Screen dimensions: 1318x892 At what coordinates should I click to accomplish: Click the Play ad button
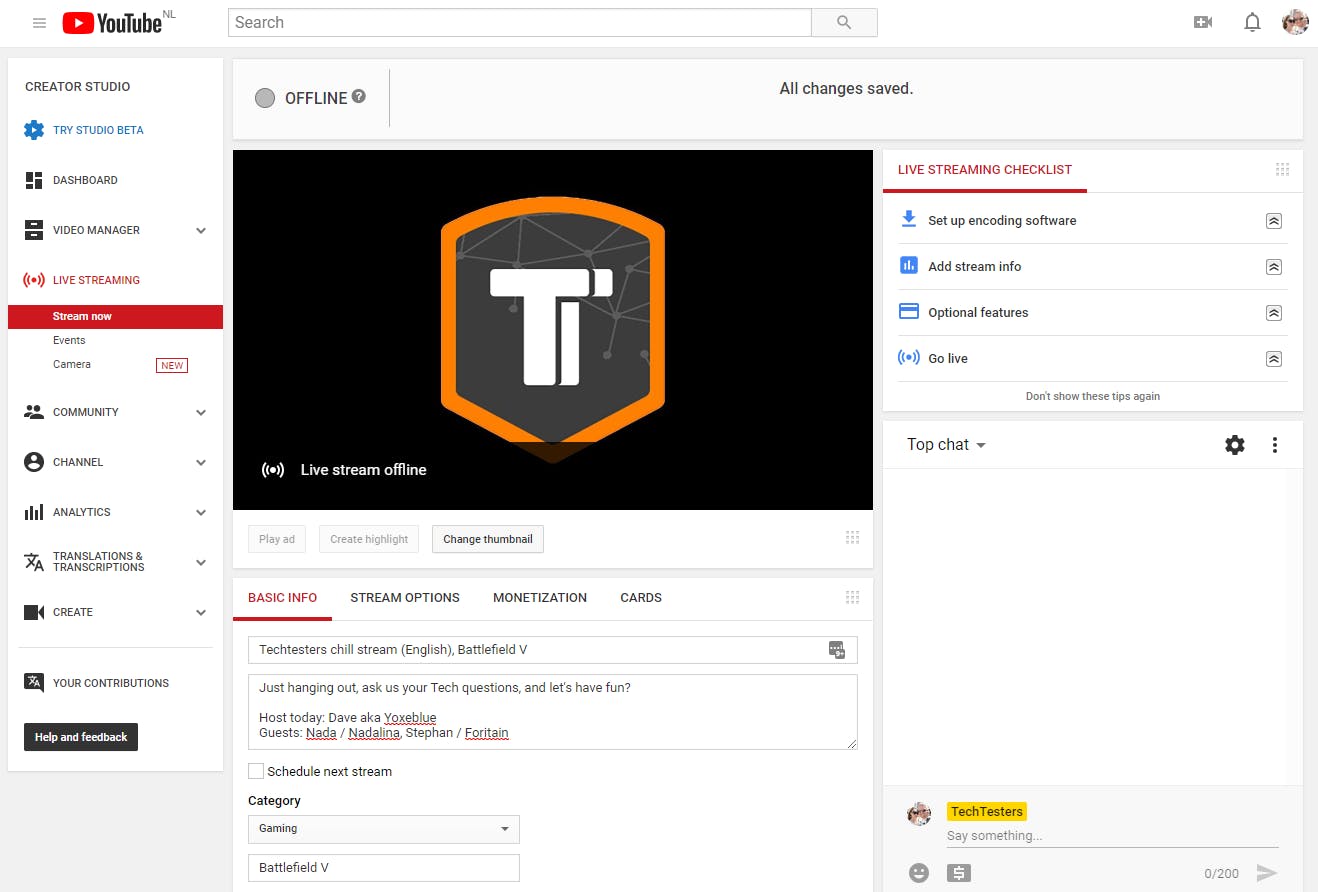pos(277,539)
